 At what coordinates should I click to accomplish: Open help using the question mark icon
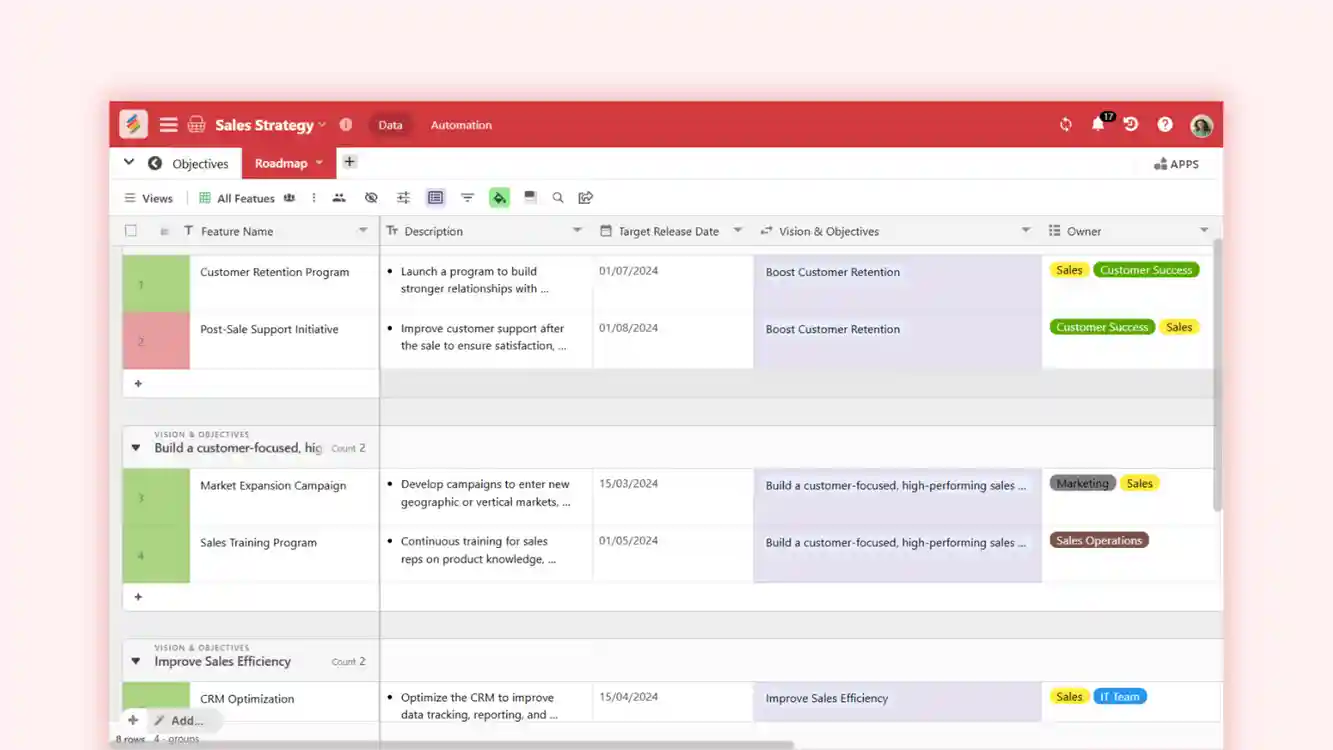1164,124
